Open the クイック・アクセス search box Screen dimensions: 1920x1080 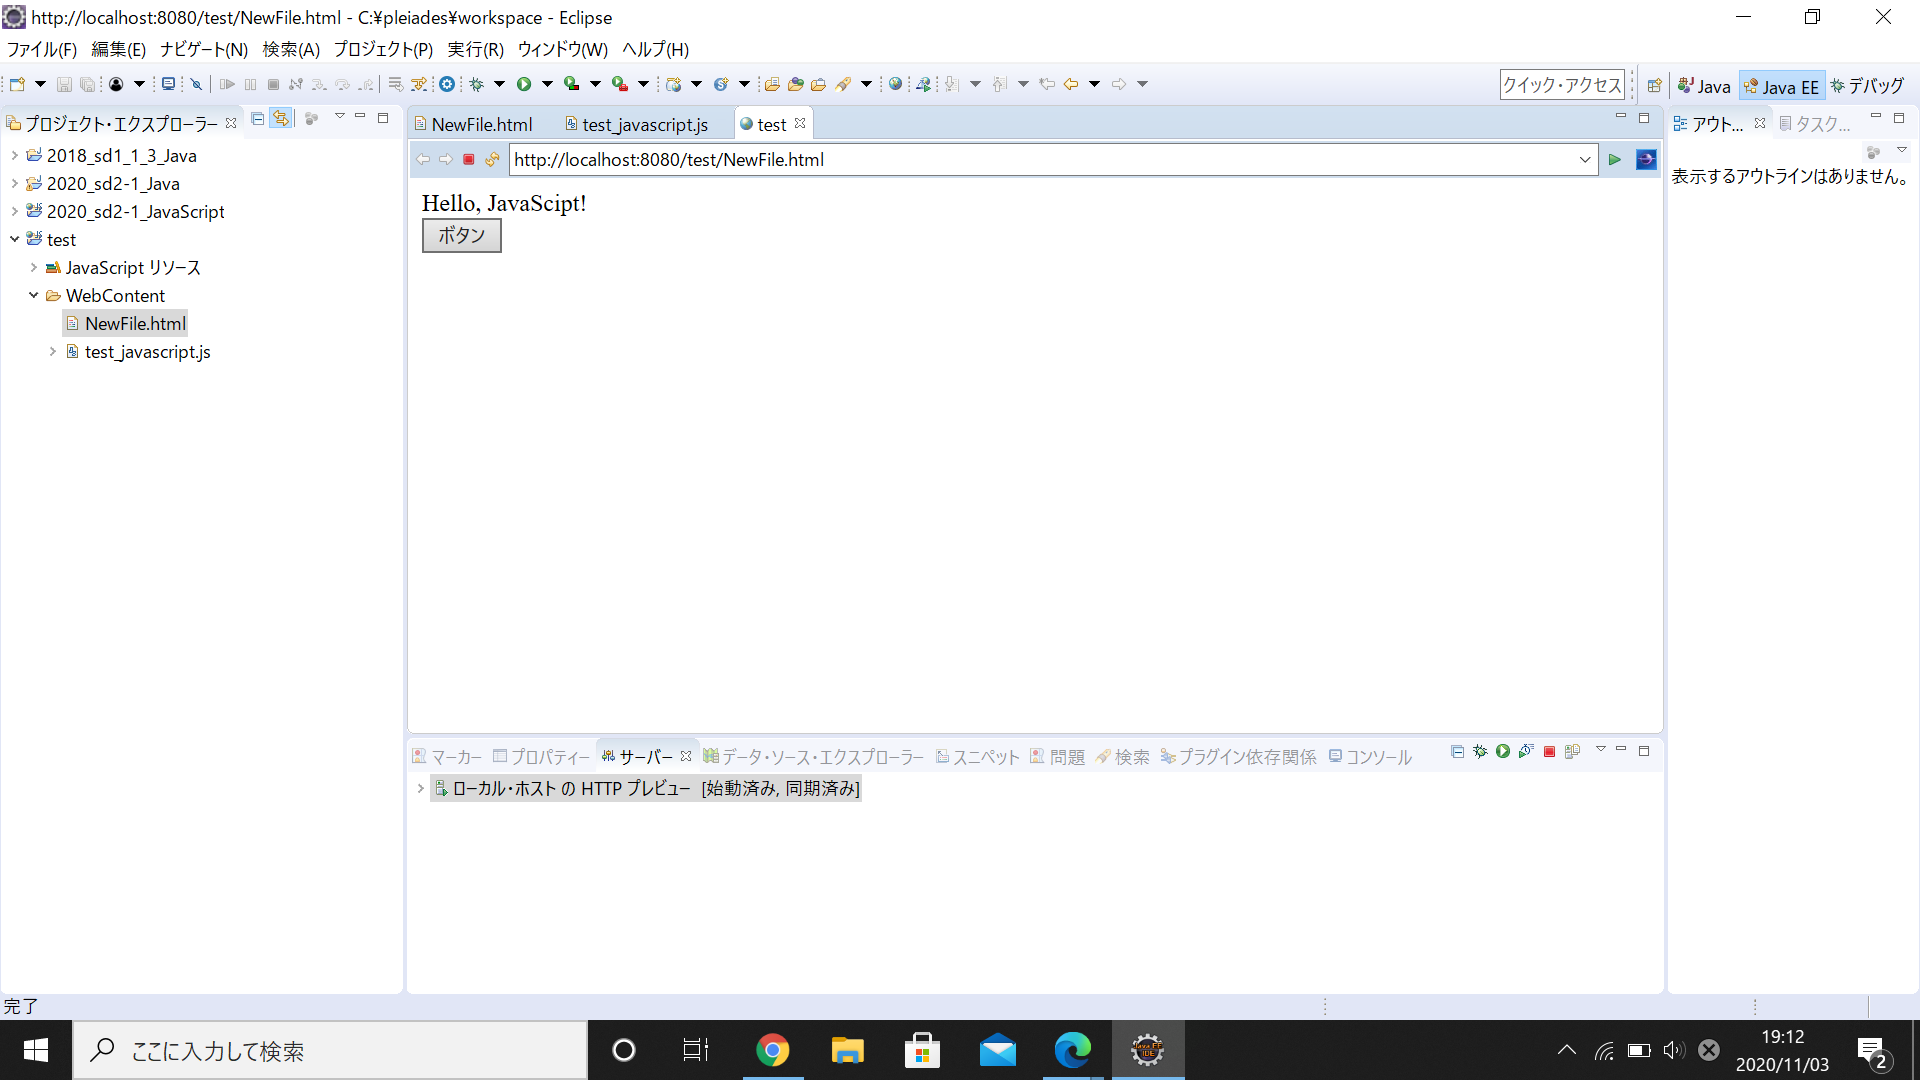(x=1562, y=85)
